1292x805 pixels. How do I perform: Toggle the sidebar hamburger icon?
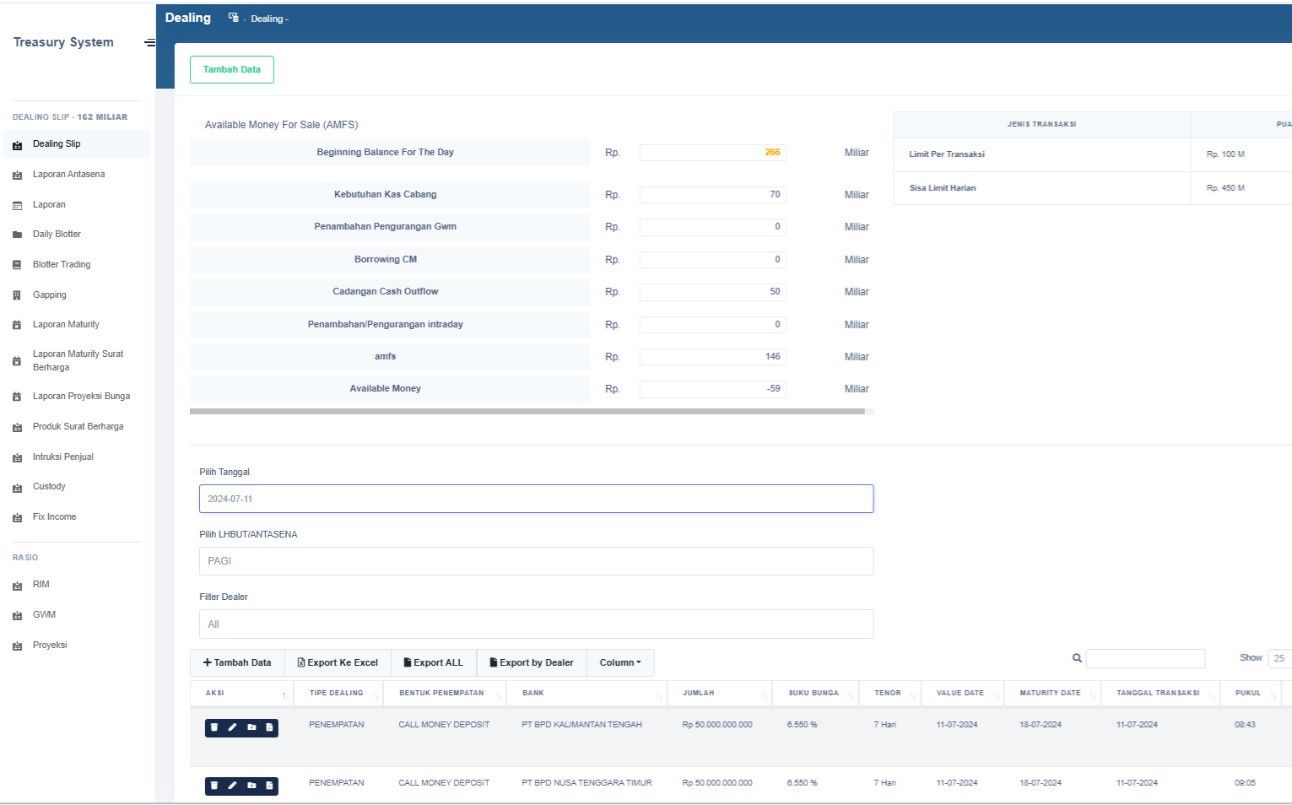pos(150,43)
